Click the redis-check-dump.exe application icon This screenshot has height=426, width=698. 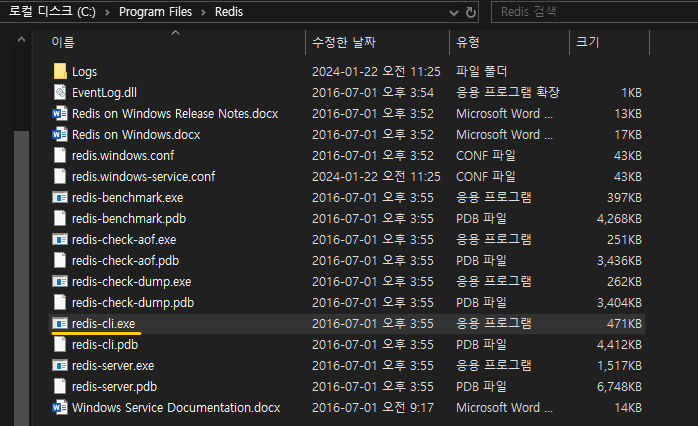pyautogui.click(x=60, y=281)
